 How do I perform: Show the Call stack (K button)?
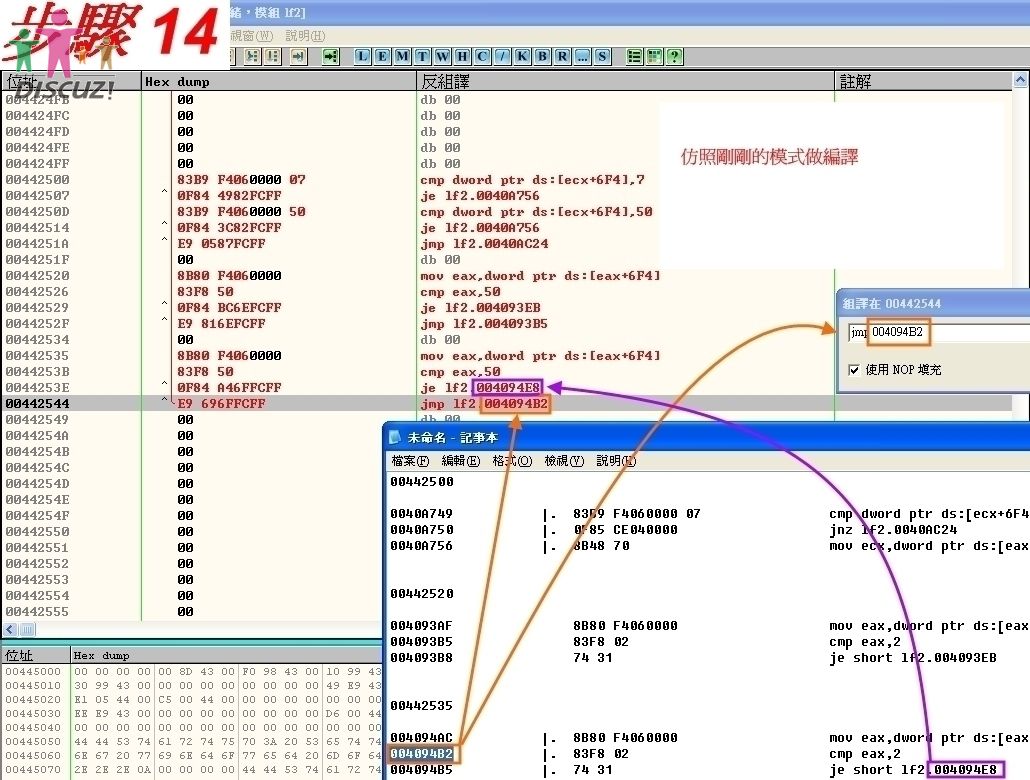[522, 56]
